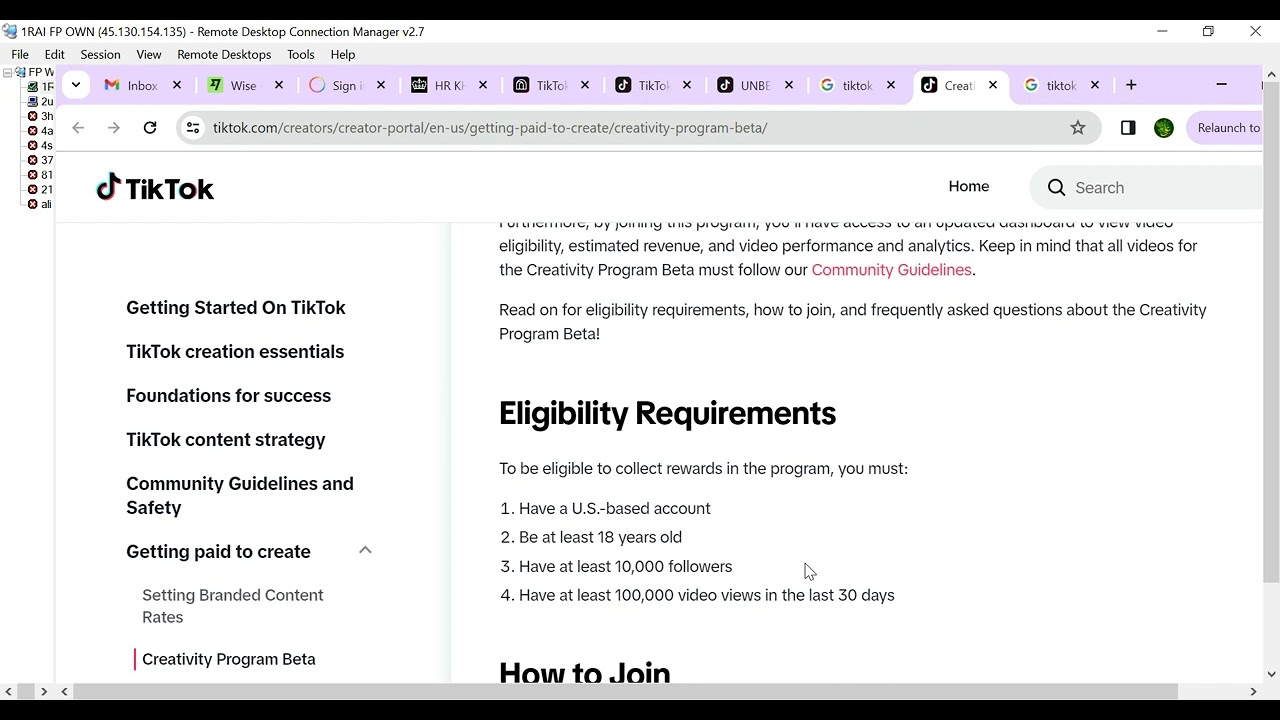
Task: Open the Session menu
Action: point(100,54)
